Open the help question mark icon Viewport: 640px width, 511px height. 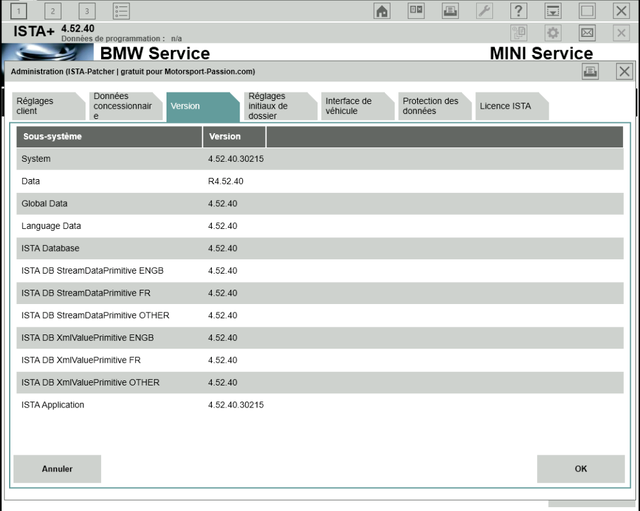518,11
